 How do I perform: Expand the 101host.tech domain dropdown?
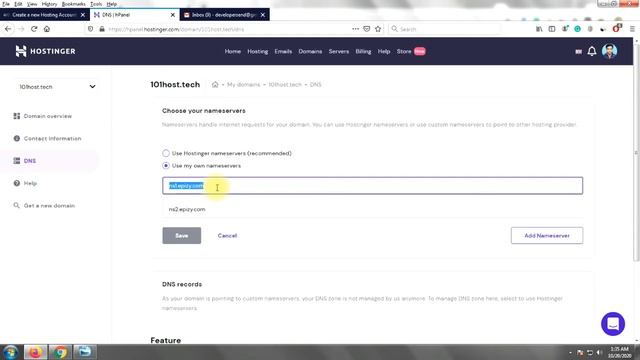click(x=57, y=87)
